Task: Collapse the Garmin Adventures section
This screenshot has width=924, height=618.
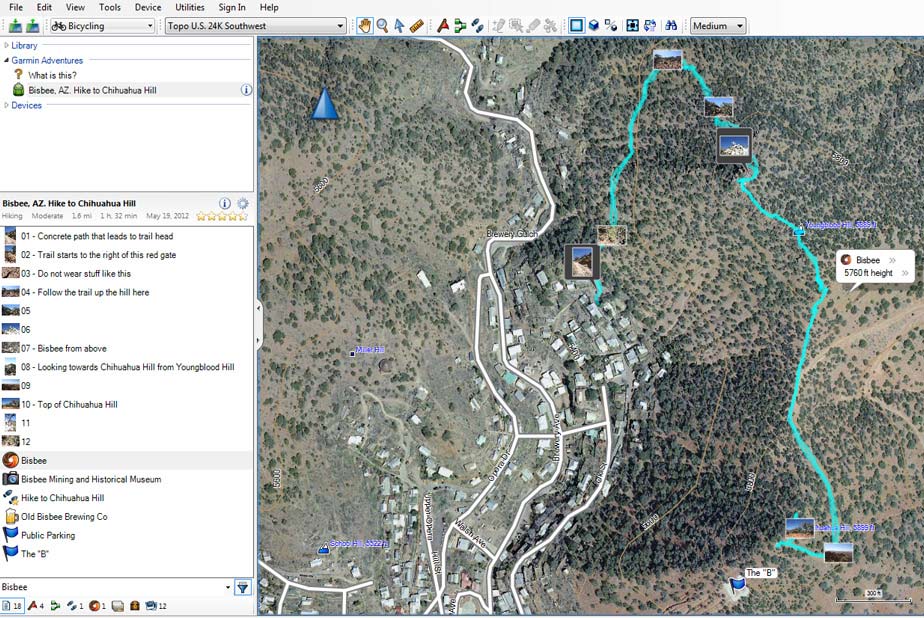Action: (x=6, y=60)
